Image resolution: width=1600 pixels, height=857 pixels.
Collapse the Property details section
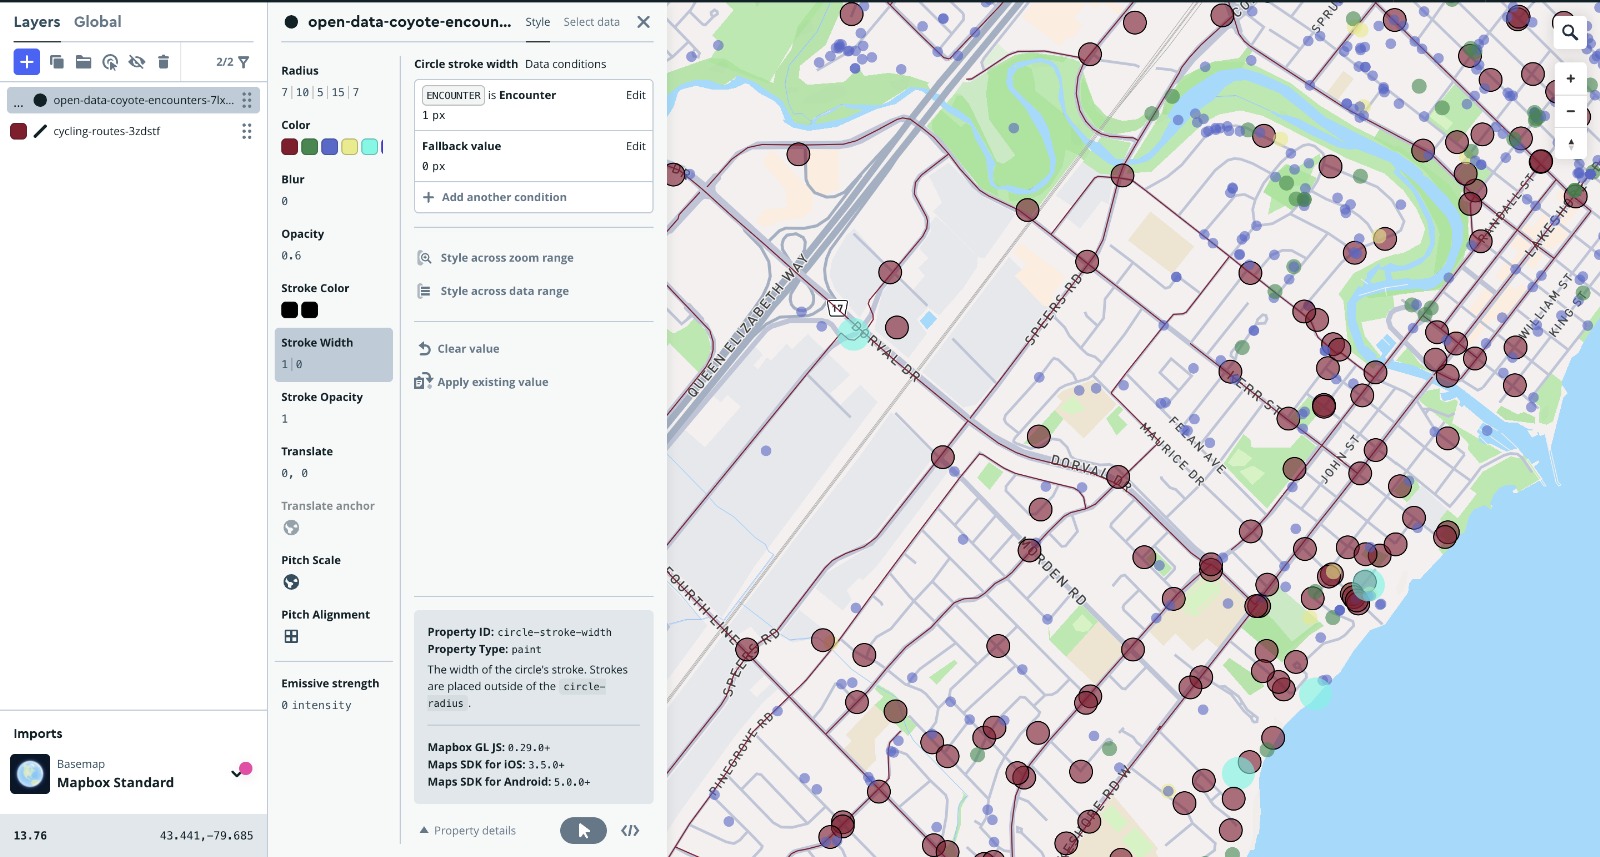pyautogui.click(x=467, y=831)
